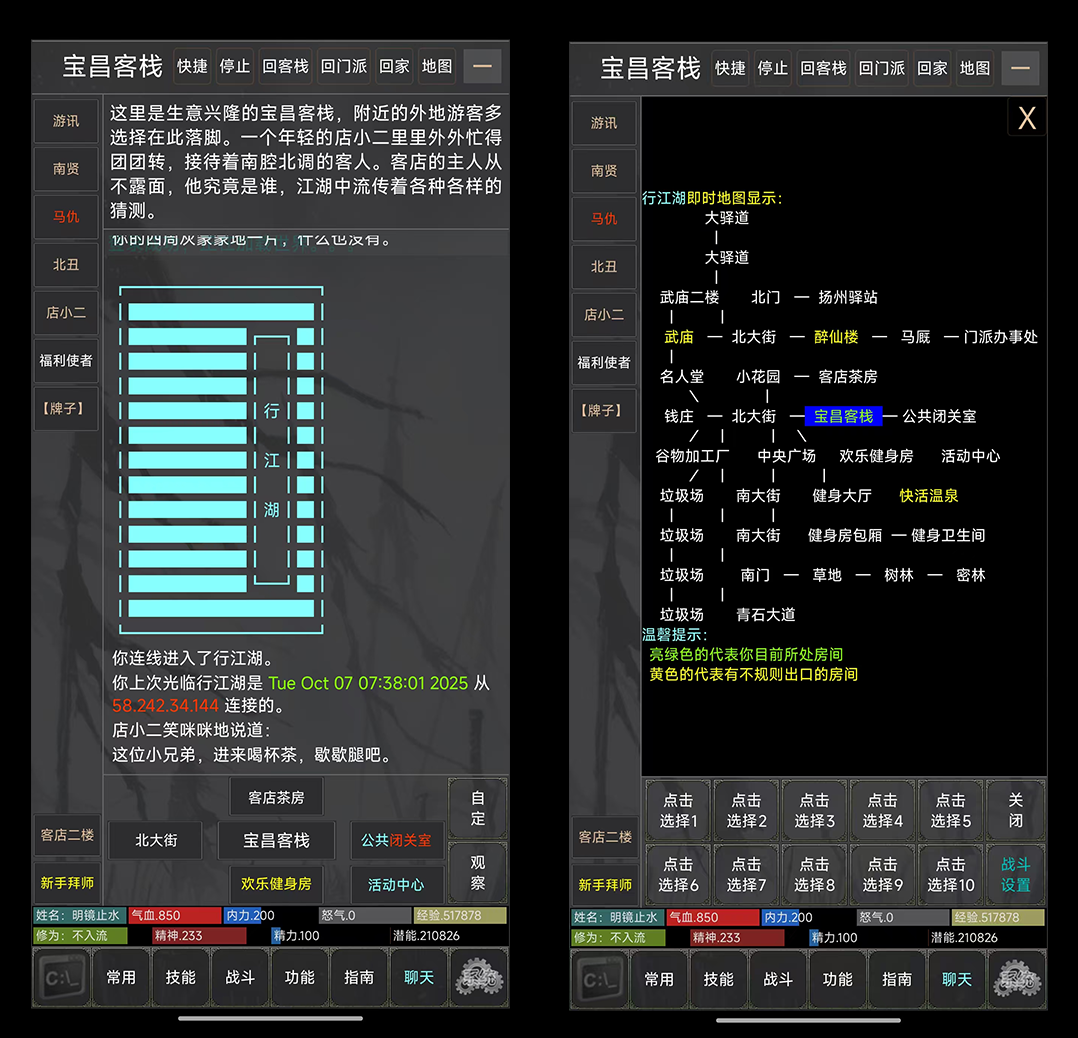Screen dimensions: 1078x1038
Task: Switch to the 聊天 chat tab
Action: (x=418, y=978)
